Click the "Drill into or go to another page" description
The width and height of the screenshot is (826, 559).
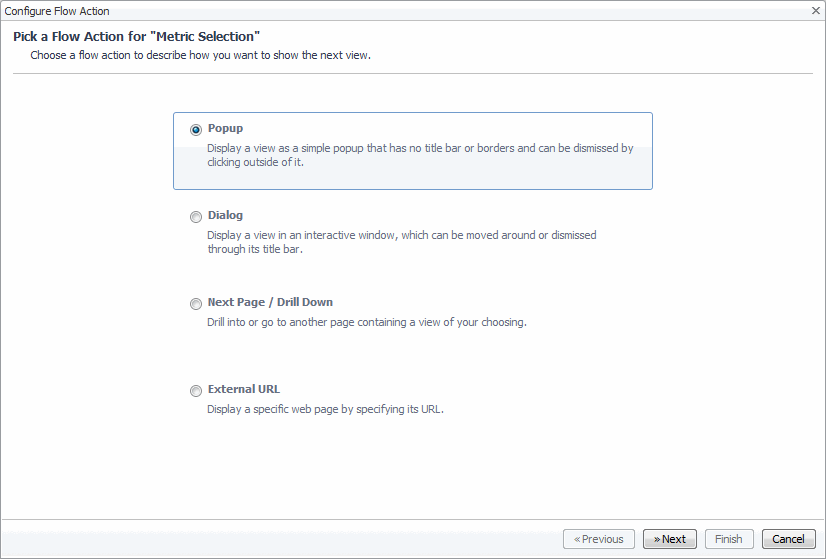[x=366, y=322]
